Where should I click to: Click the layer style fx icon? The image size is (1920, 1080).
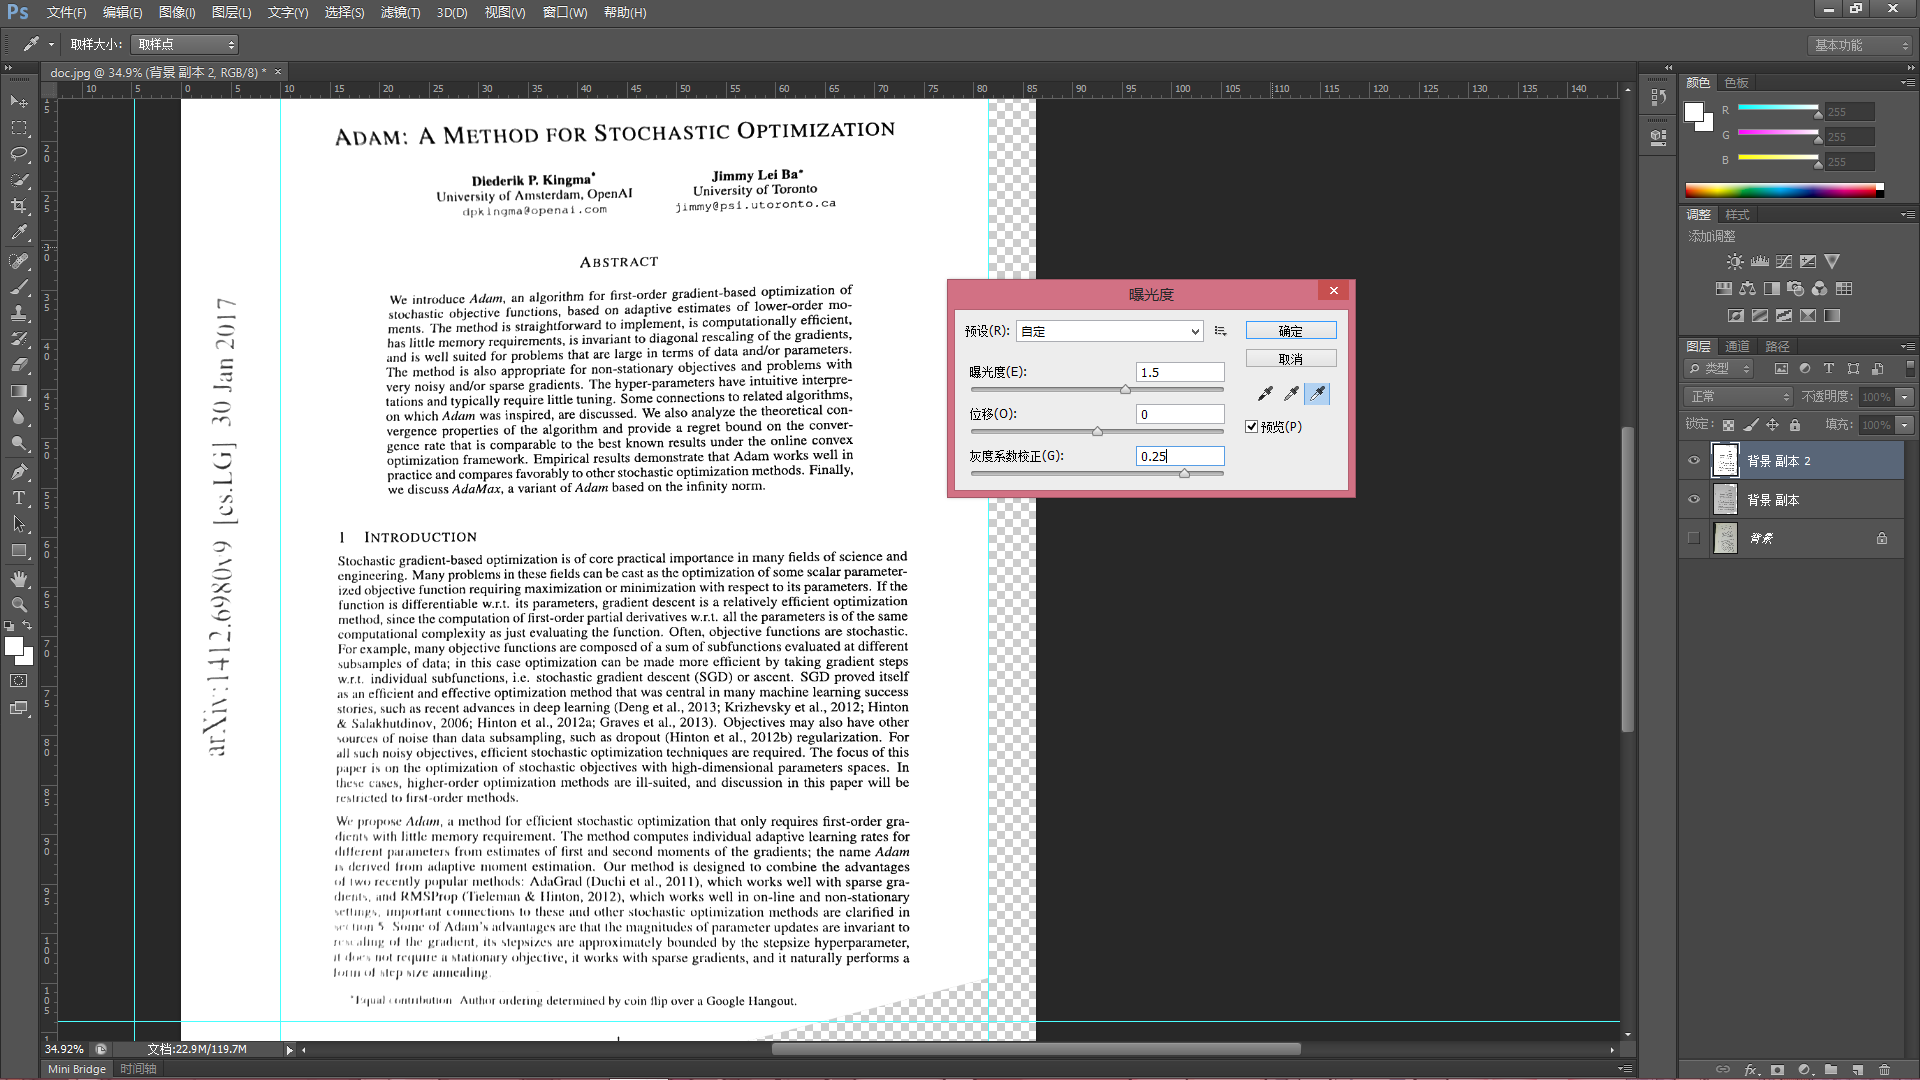point(1751,1069)
